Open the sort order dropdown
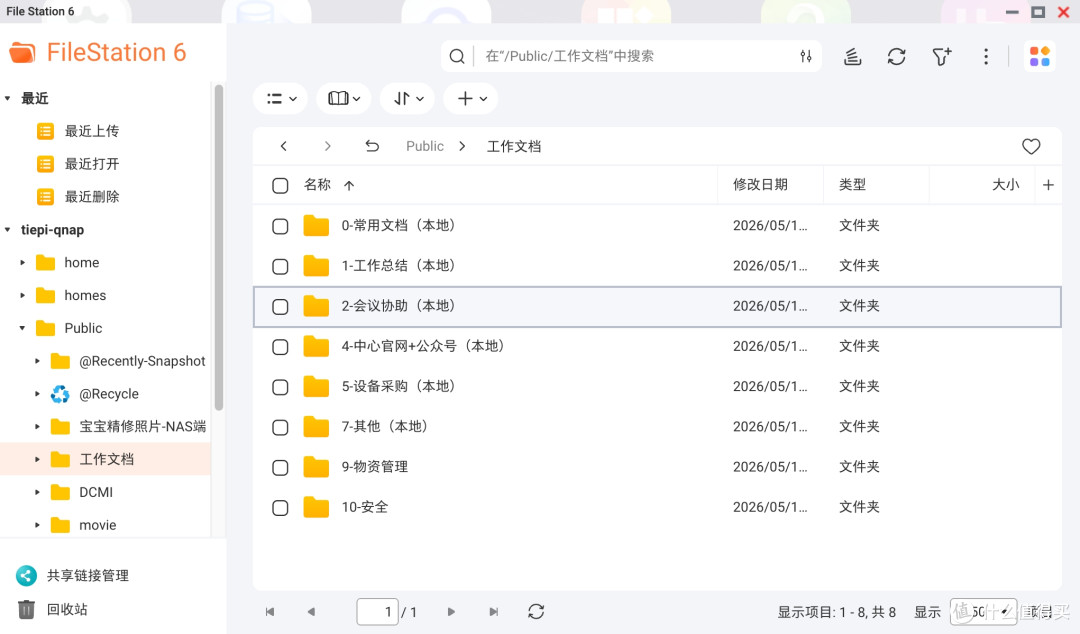Image resolution: width=1080 pixels, height=634 pixels. pos(408,99)
